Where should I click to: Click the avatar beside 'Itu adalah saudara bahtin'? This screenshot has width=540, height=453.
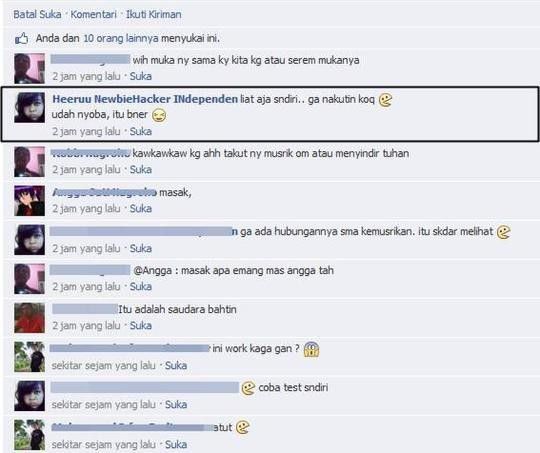coord(29,318)
